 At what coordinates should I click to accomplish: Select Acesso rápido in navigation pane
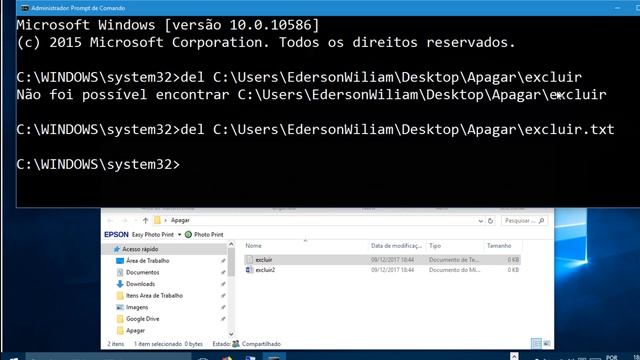pyautogui.click(x=140, y=249)
